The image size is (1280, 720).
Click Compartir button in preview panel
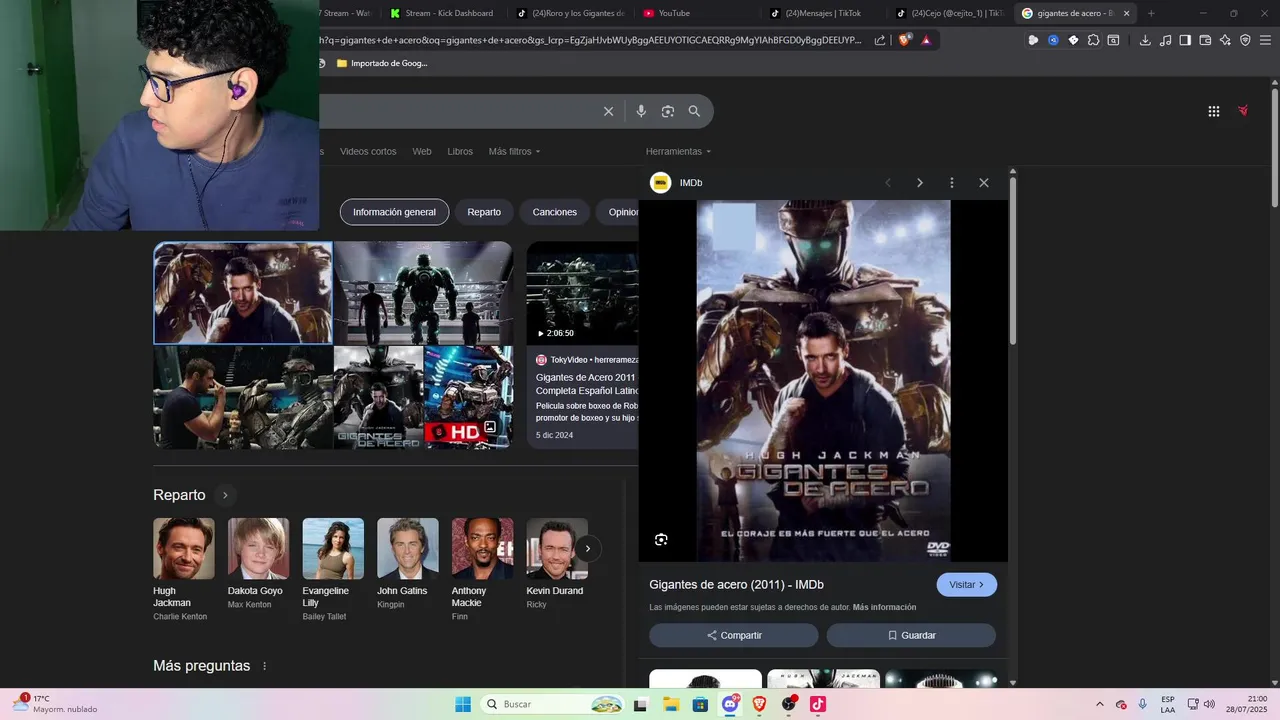[x=734, y=635]
